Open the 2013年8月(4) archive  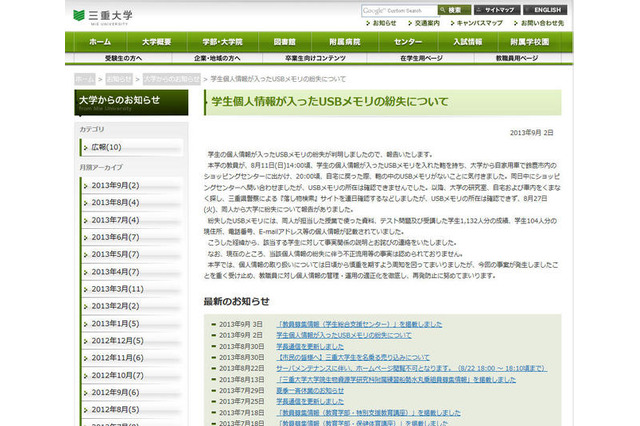pyautogui.click(x=131, y=203)
